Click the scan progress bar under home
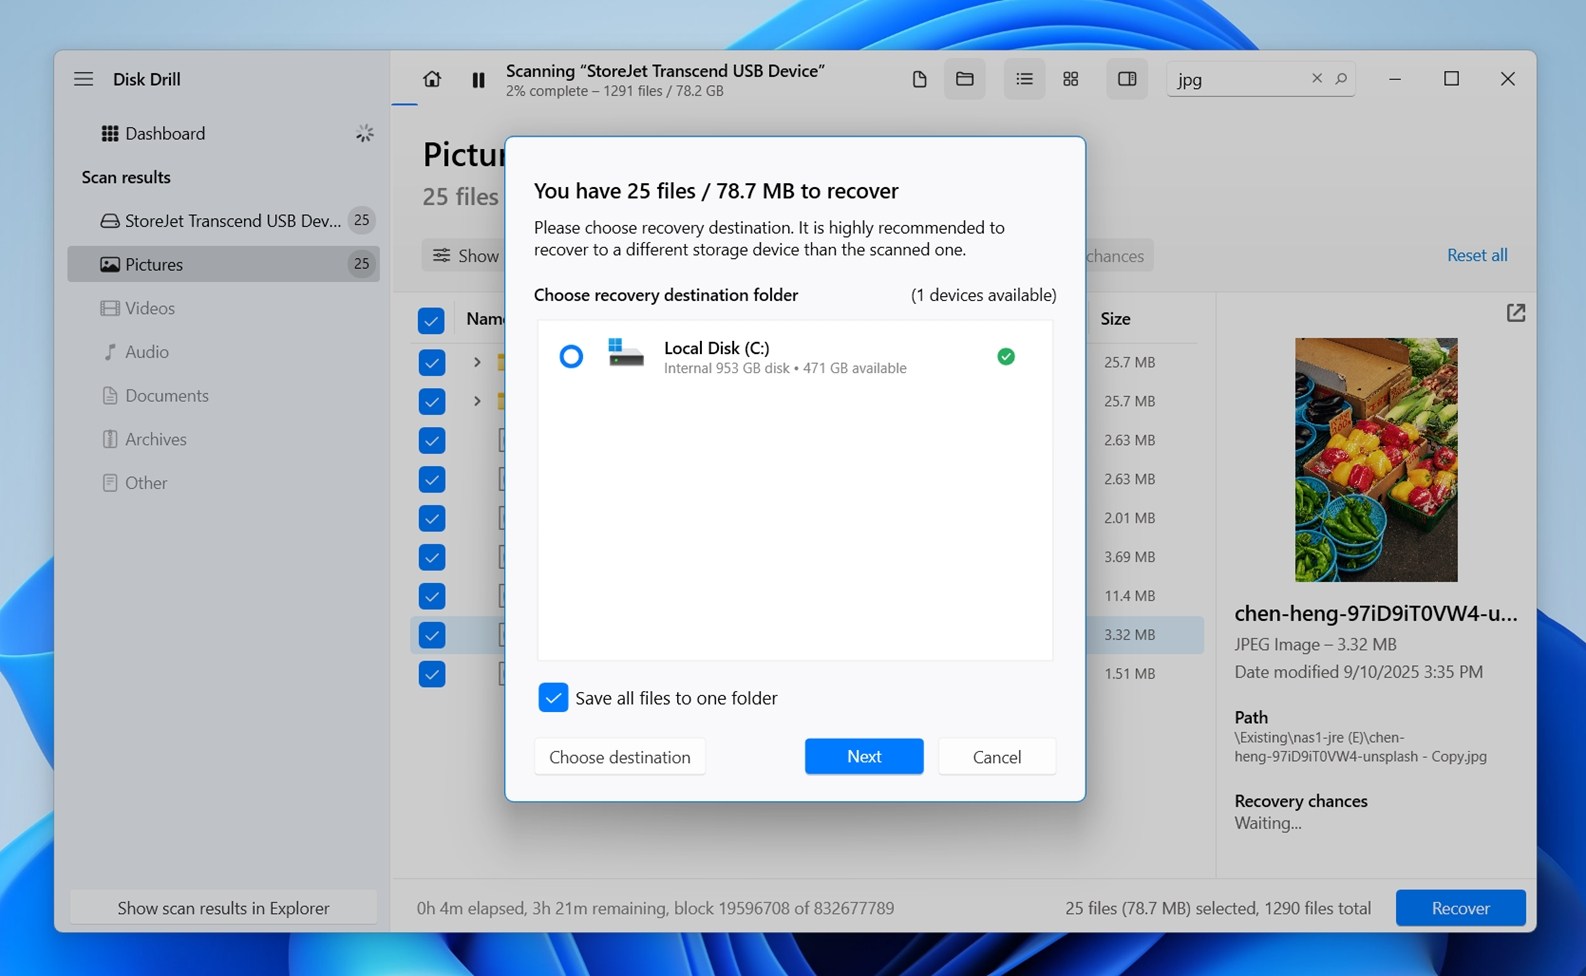 coord(404,104)
